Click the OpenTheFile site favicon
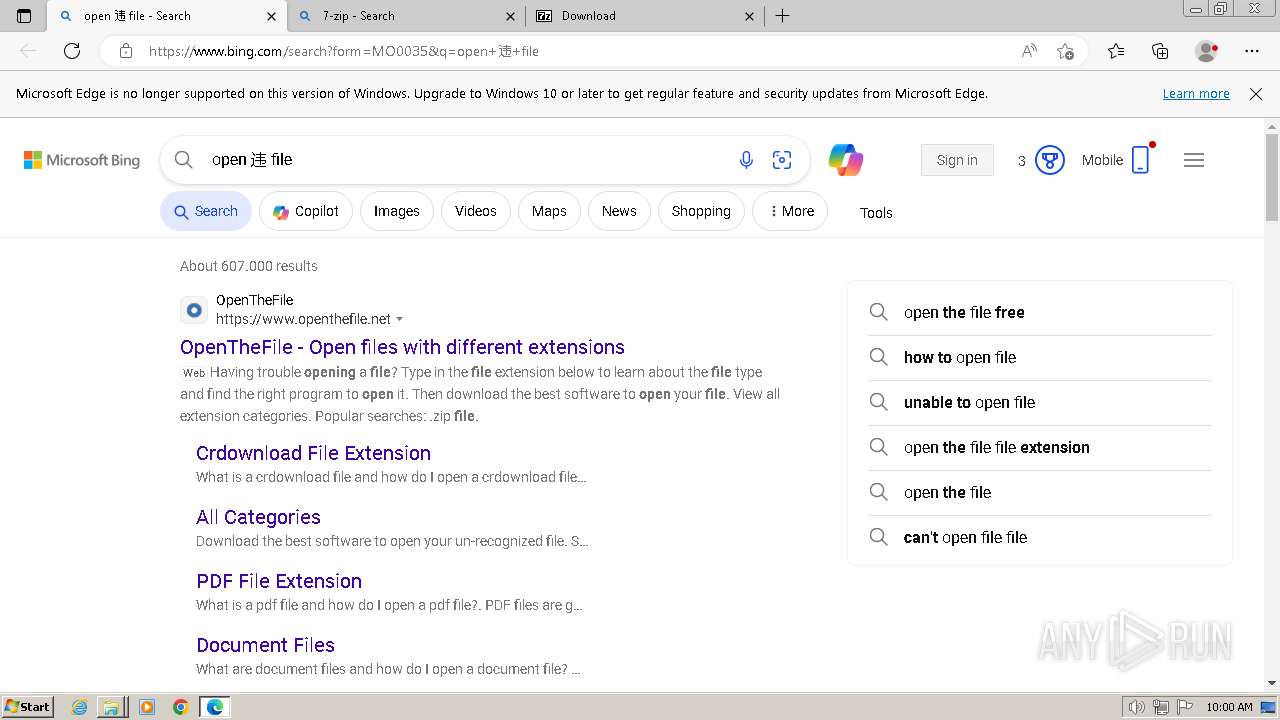This screenshot has height=720, width=1280. click(x=194, y=310)
